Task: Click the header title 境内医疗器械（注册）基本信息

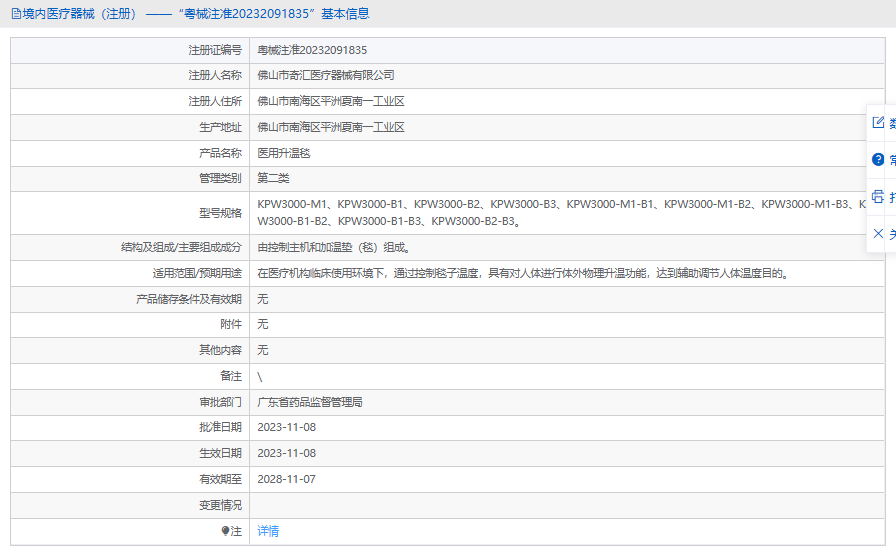Action: (x=196, y=14)
